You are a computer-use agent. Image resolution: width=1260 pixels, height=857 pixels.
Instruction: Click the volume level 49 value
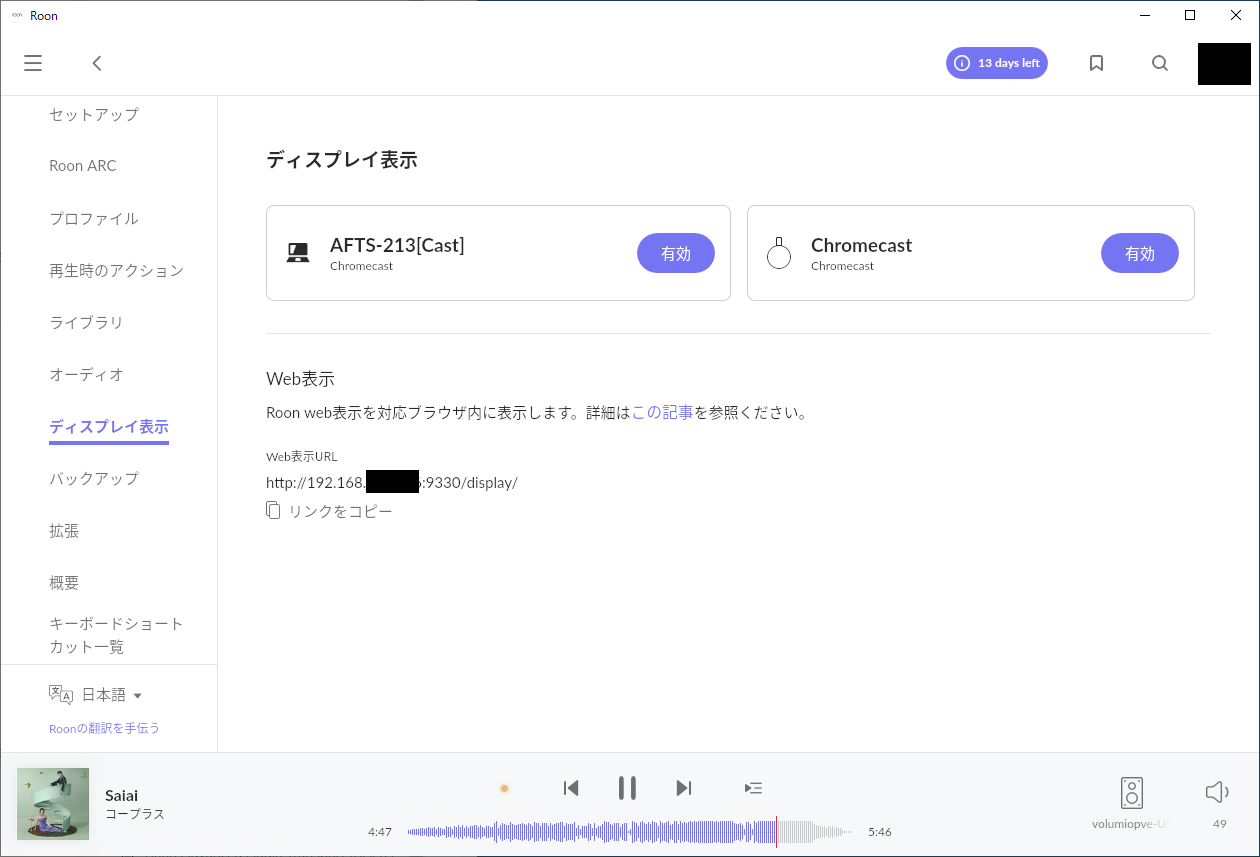[1219, 824]
